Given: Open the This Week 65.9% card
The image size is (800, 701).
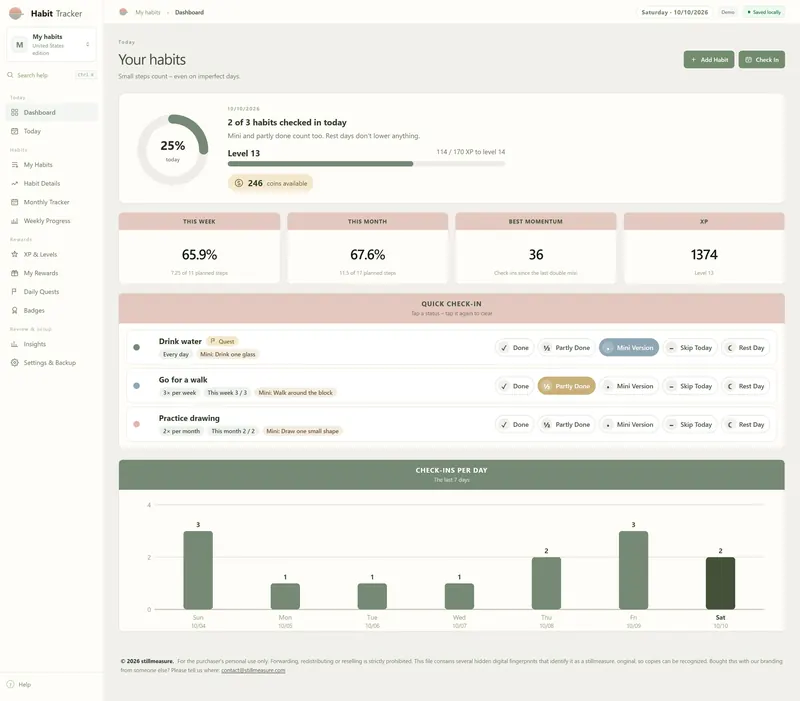Looking at the screenshot, I should [x=199, y=247].
